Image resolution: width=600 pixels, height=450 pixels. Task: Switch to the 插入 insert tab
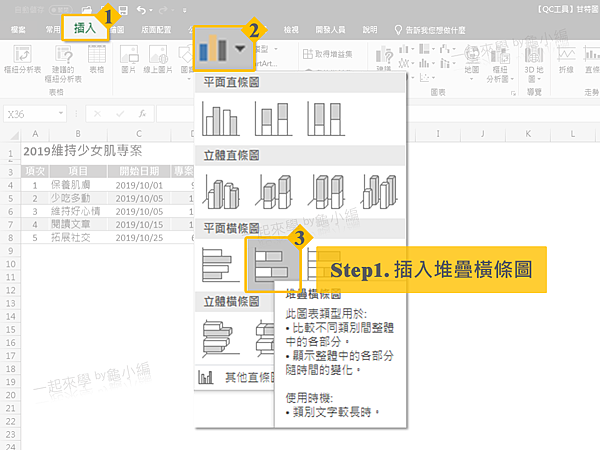[85, 28]
